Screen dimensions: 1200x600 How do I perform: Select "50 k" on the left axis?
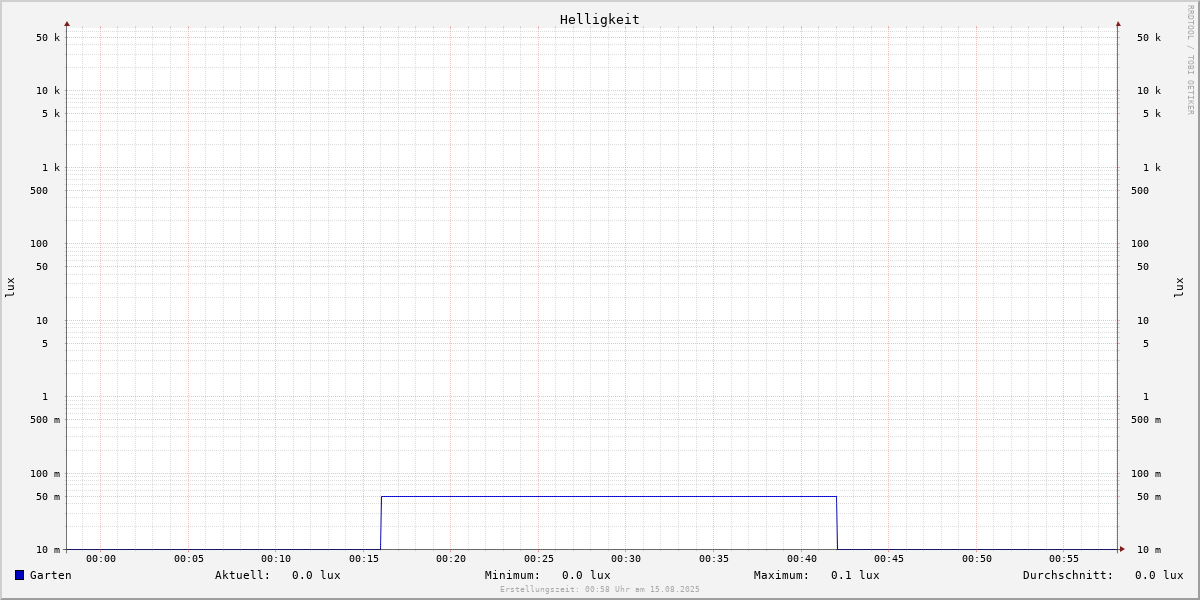pos(48,38)
